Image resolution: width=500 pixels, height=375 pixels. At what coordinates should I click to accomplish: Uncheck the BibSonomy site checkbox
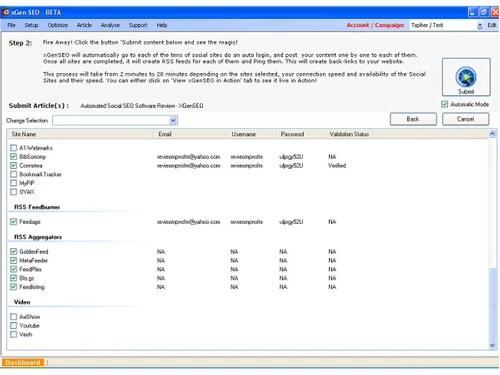point(13,156)
